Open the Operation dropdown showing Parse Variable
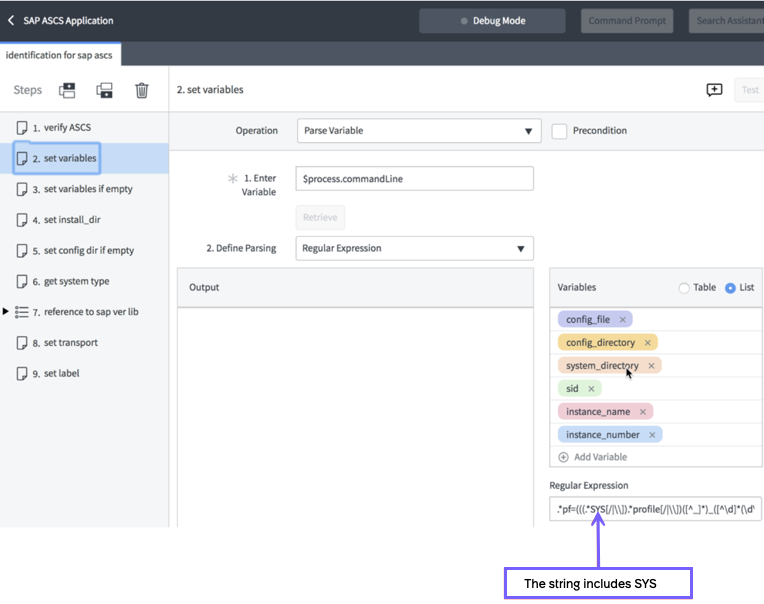This screenshot has width=764, height=604. click(419, 131)
